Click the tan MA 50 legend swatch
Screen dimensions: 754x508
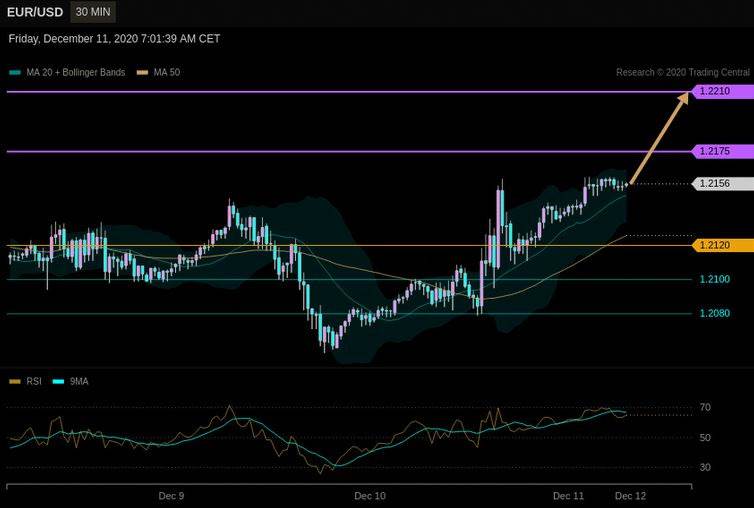coord(142,73)
